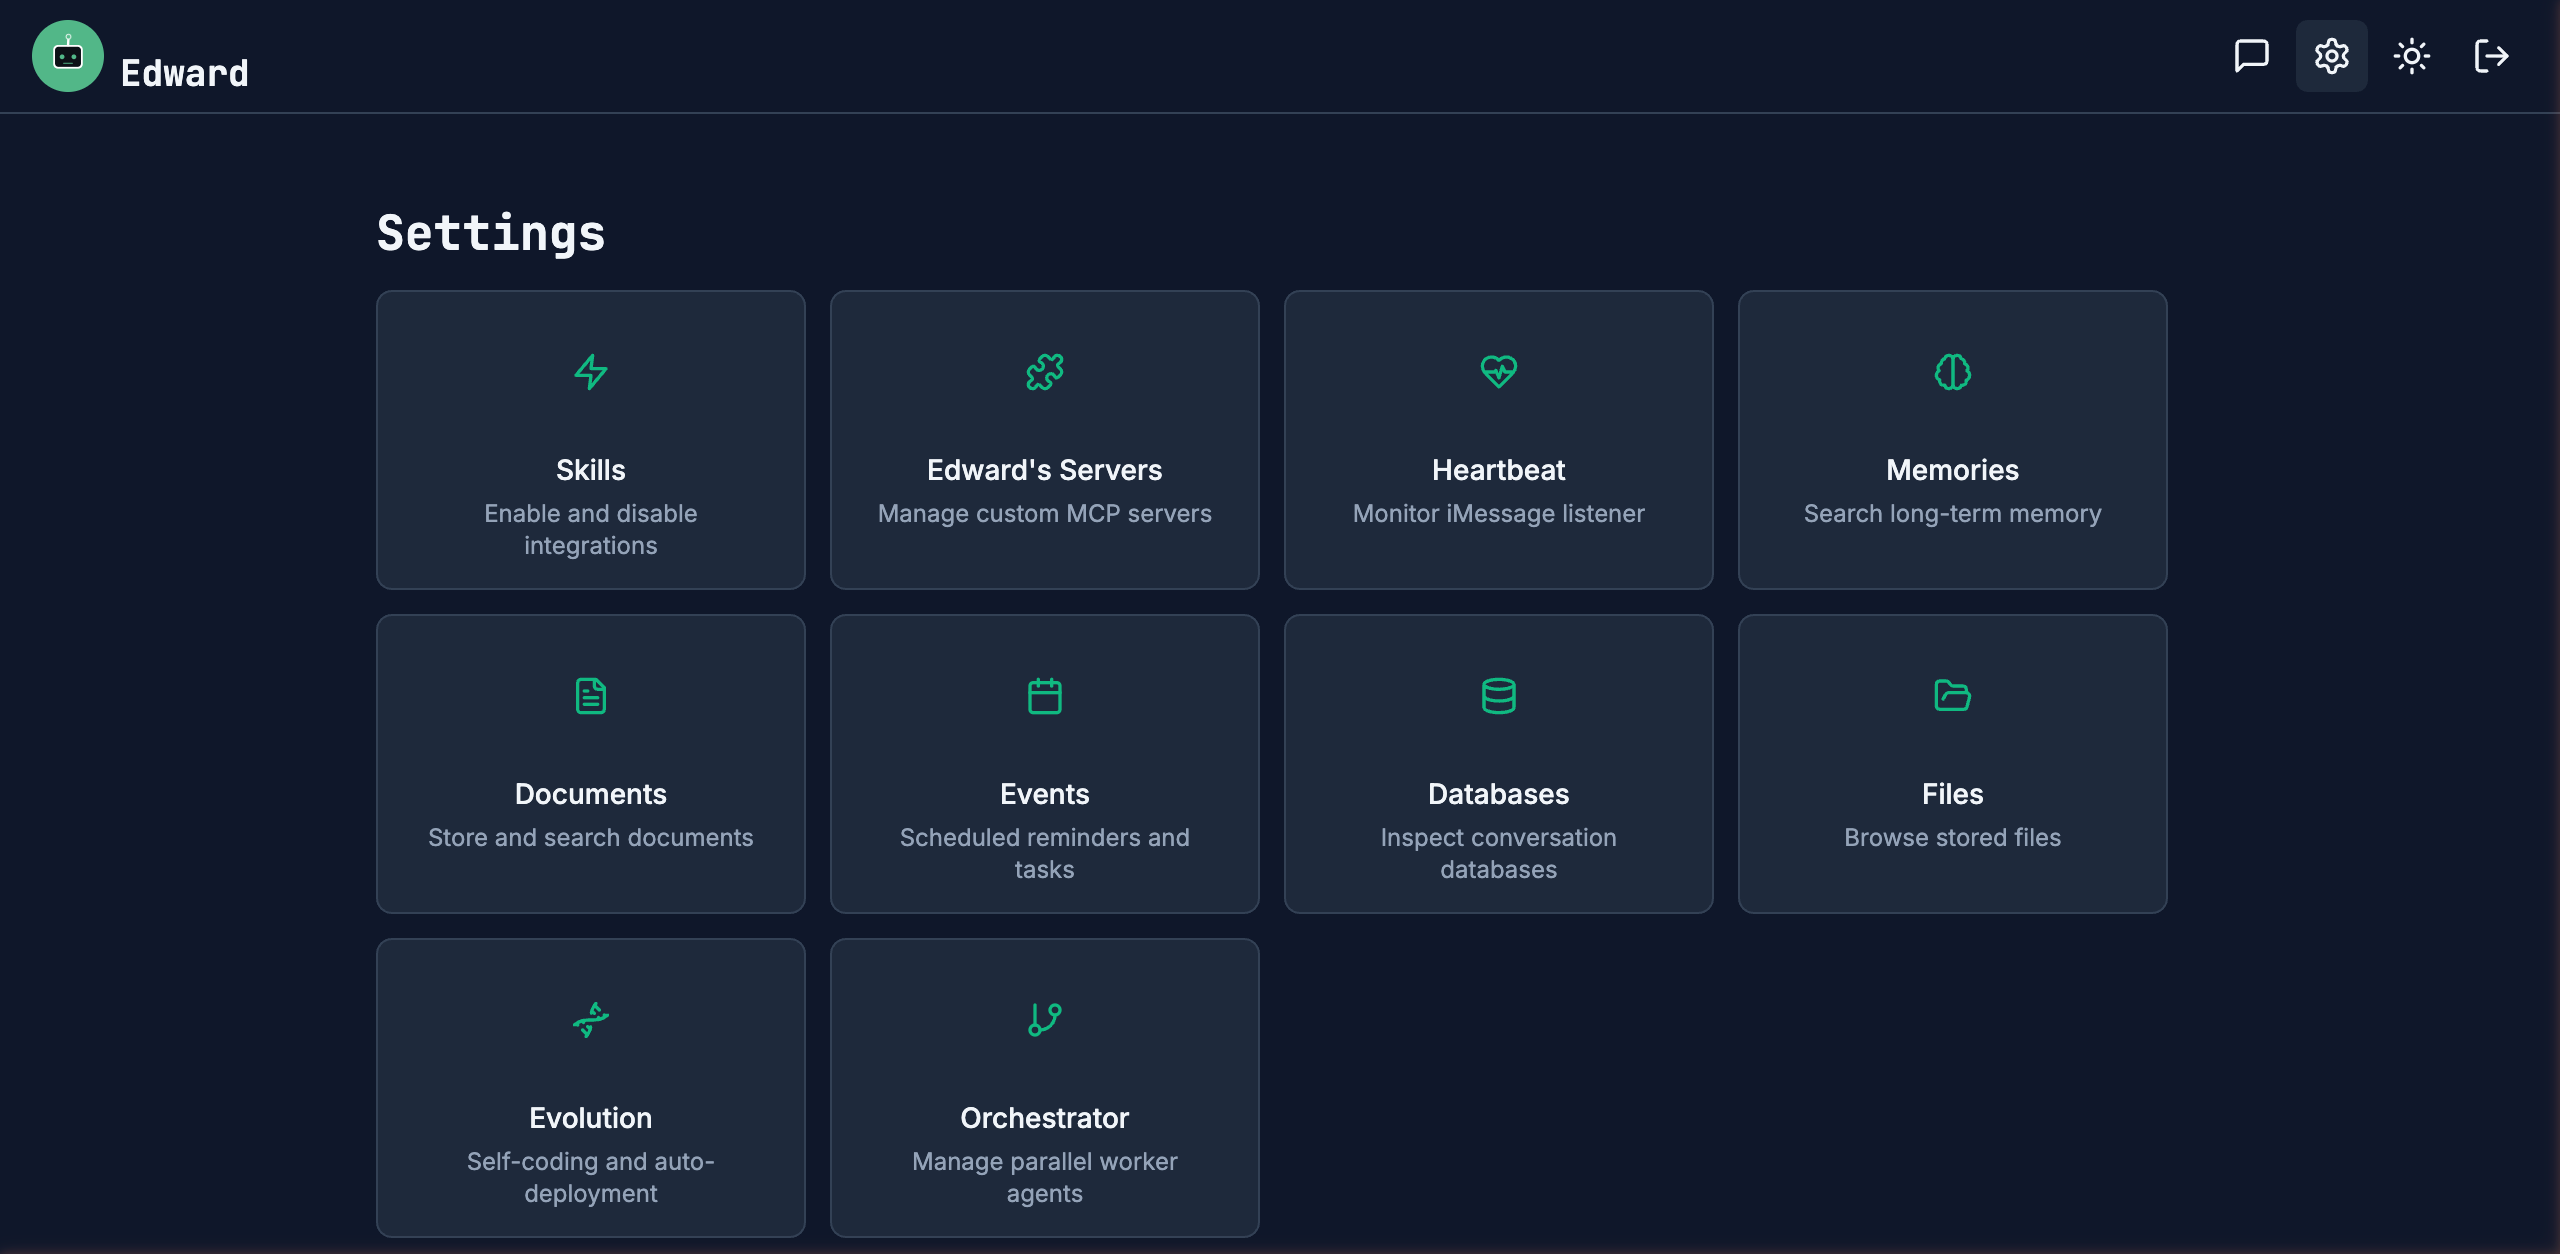
Task: Click the Evolution self-coding icon
Action: (590, 1020)
